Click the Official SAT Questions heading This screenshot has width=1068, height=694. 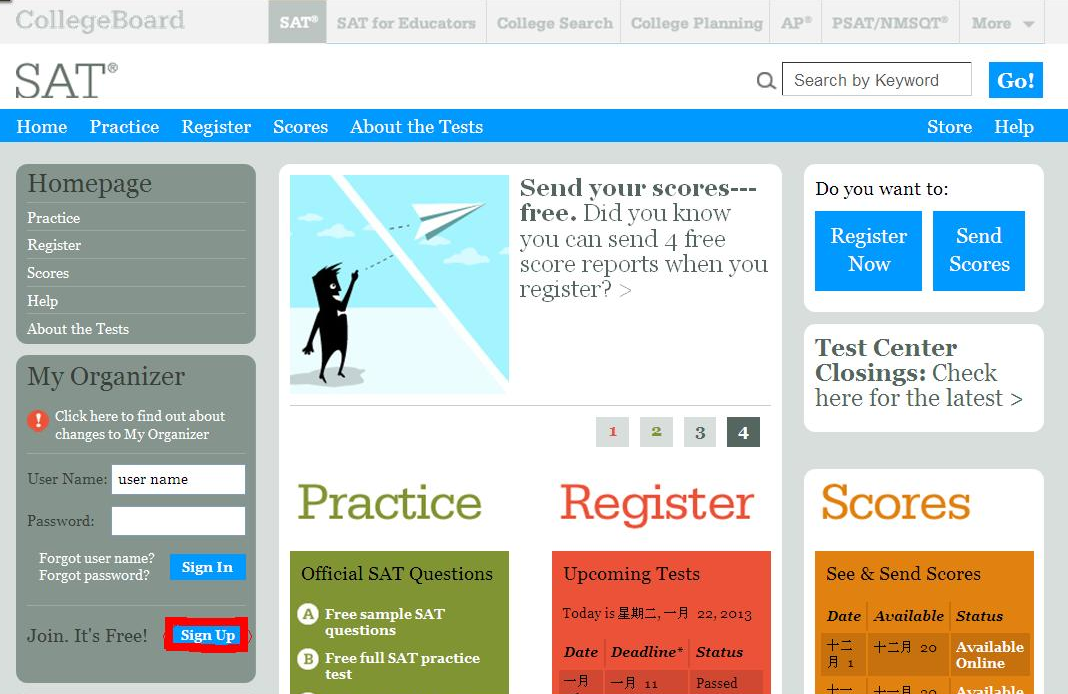(x=397, y=573)
